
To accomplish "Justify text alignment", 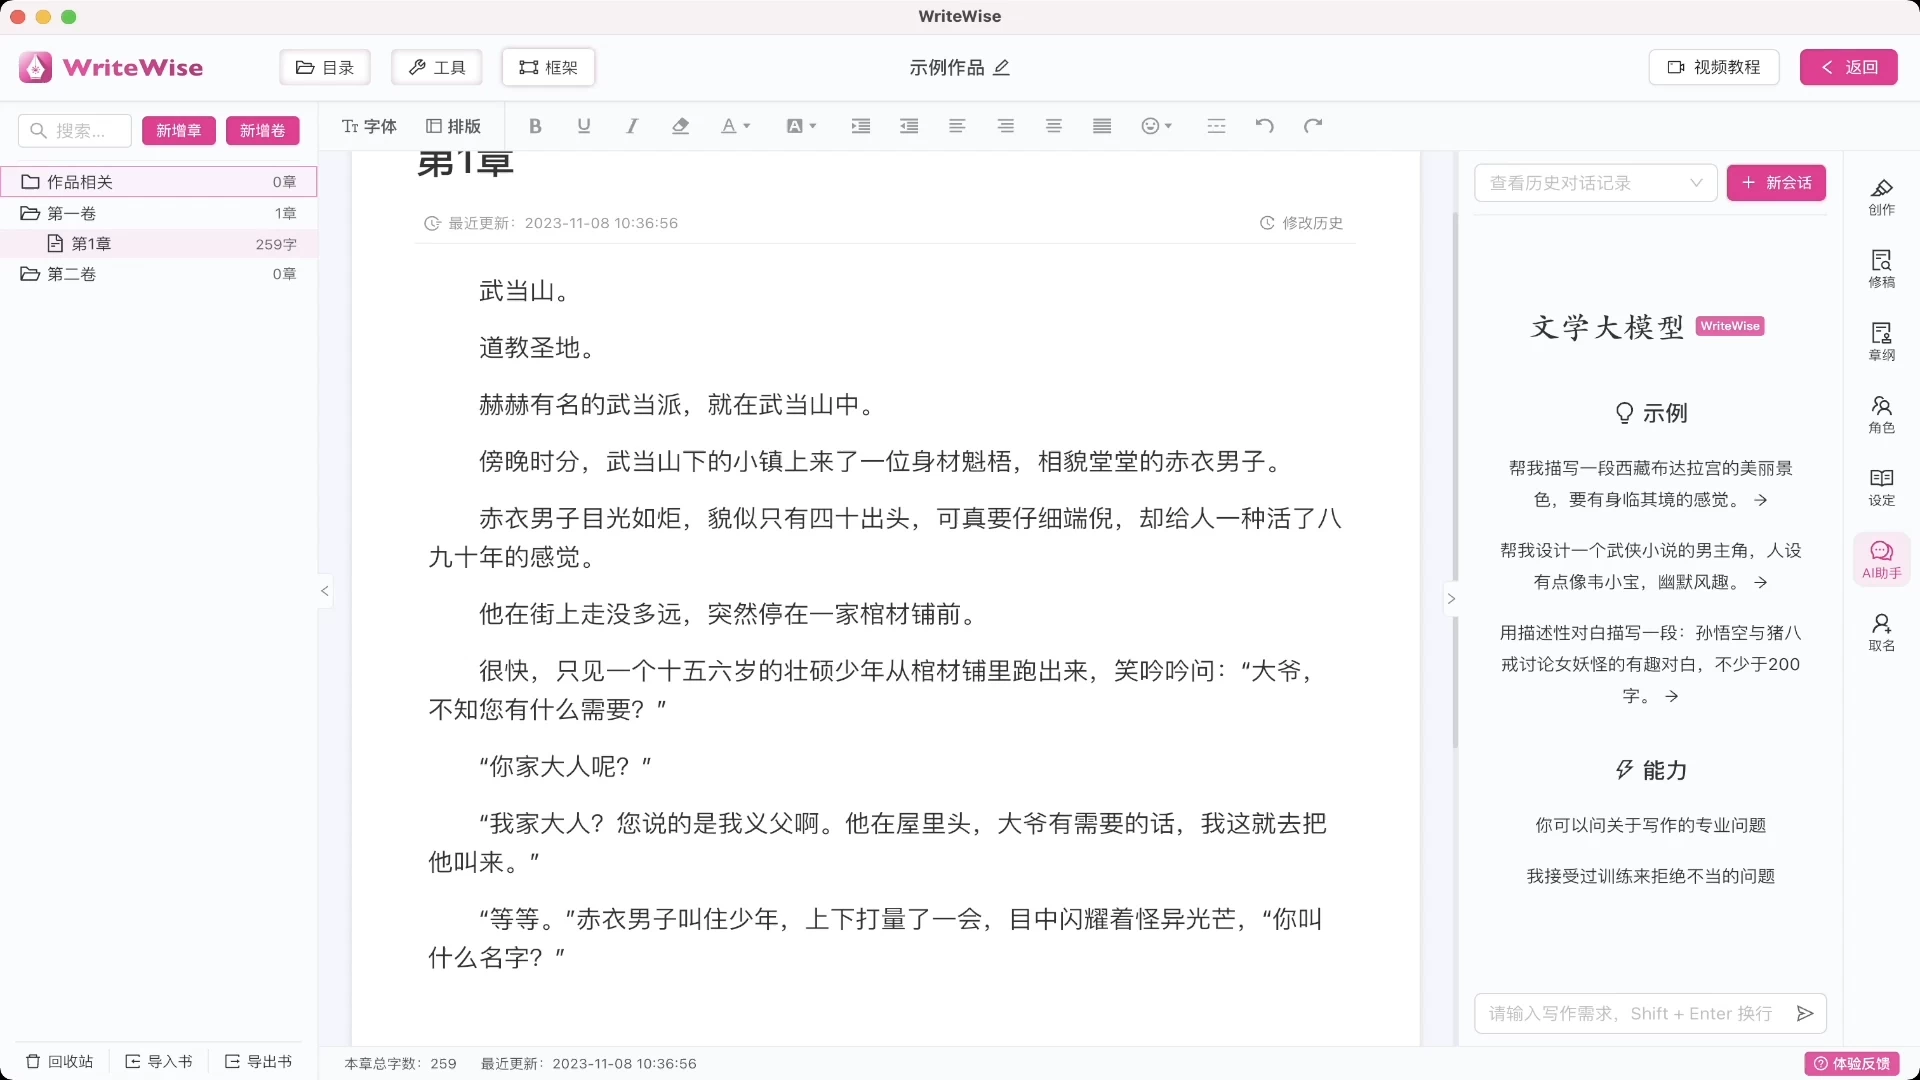I will coord(1102,126).
